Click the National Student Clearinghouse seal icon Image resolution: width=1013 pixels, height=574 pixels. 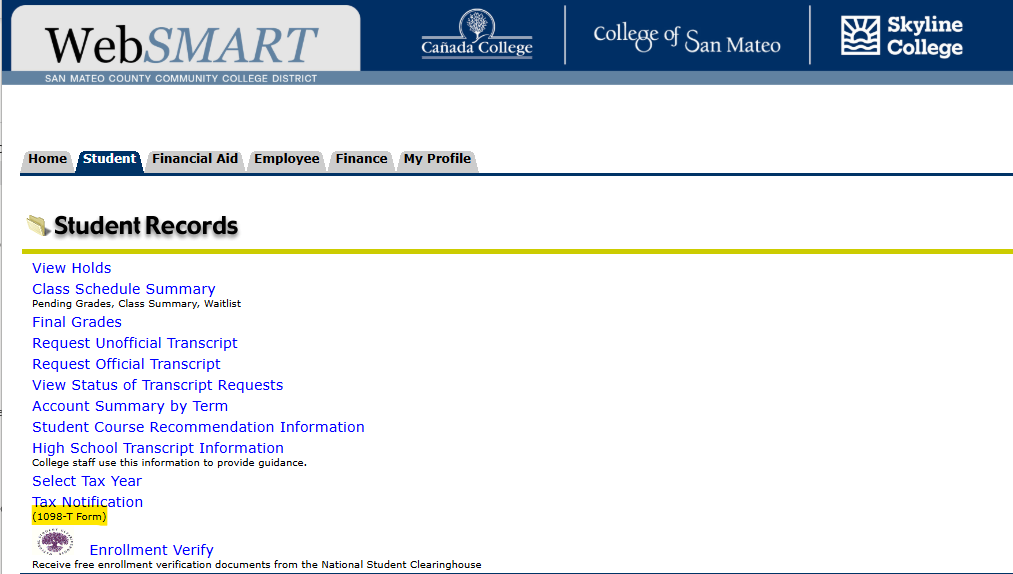click(56, 542)
